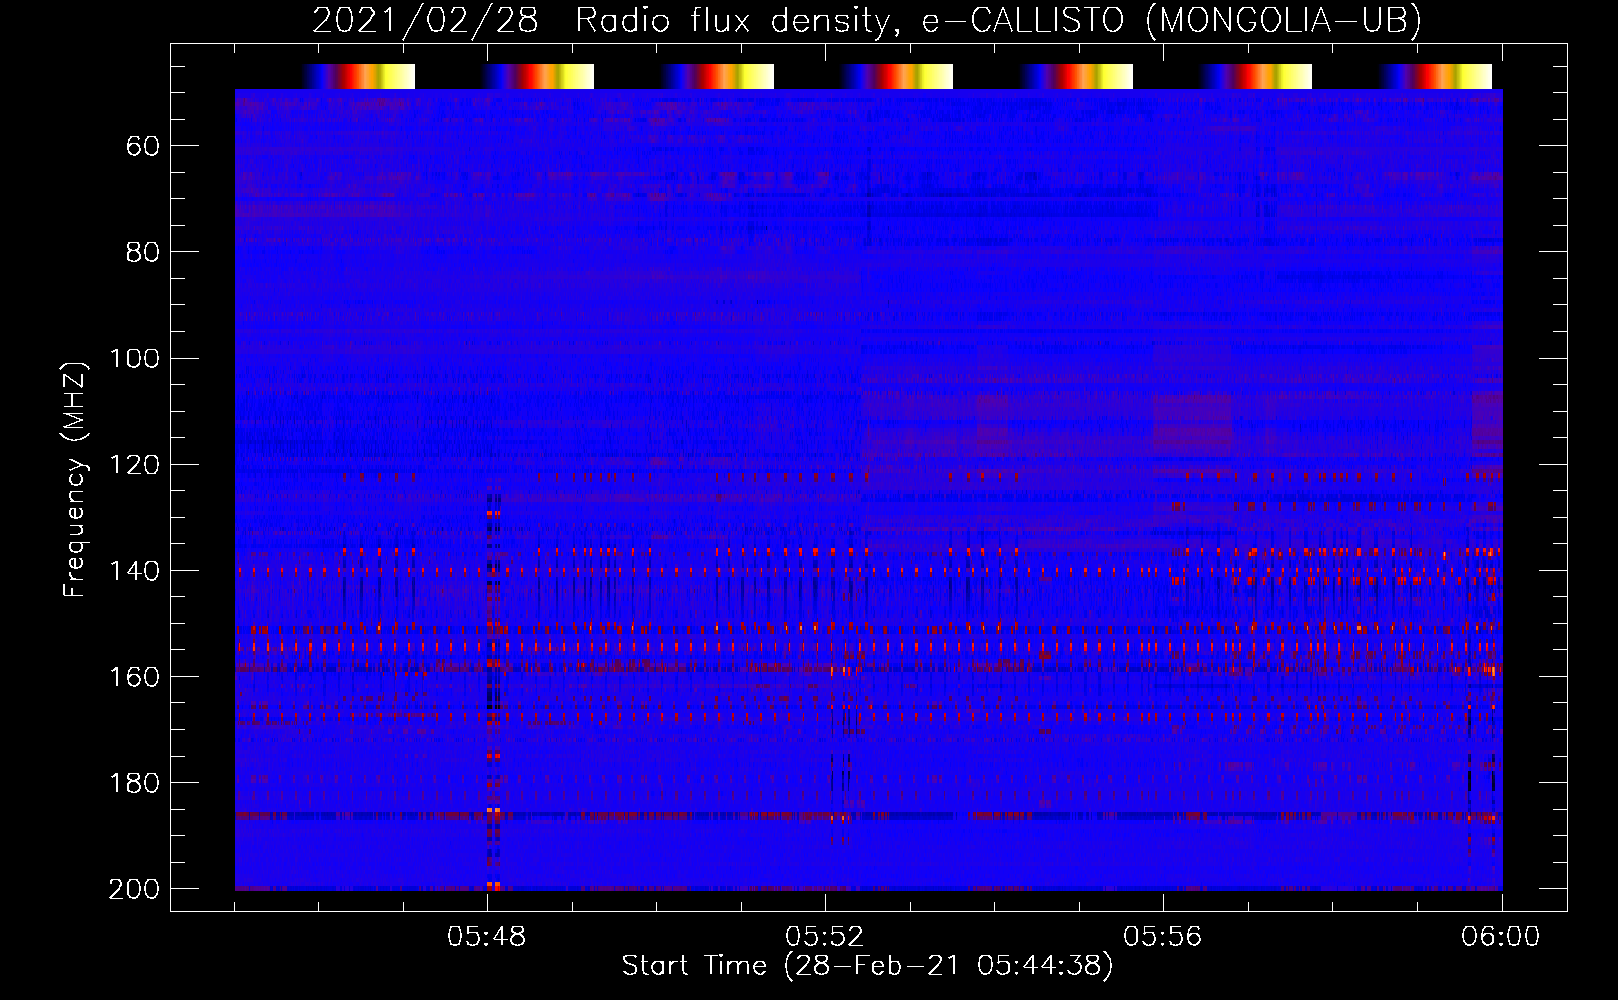This screenshot has width=1618, height=1000.
Task: Click the 05:56 time tick label
Action: point(1163,937)
